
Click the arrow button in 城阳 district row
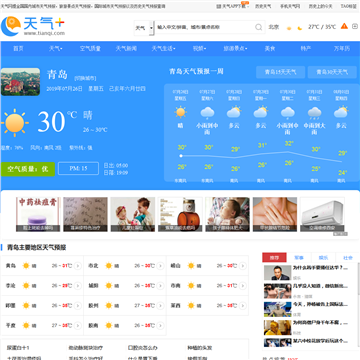160,286
